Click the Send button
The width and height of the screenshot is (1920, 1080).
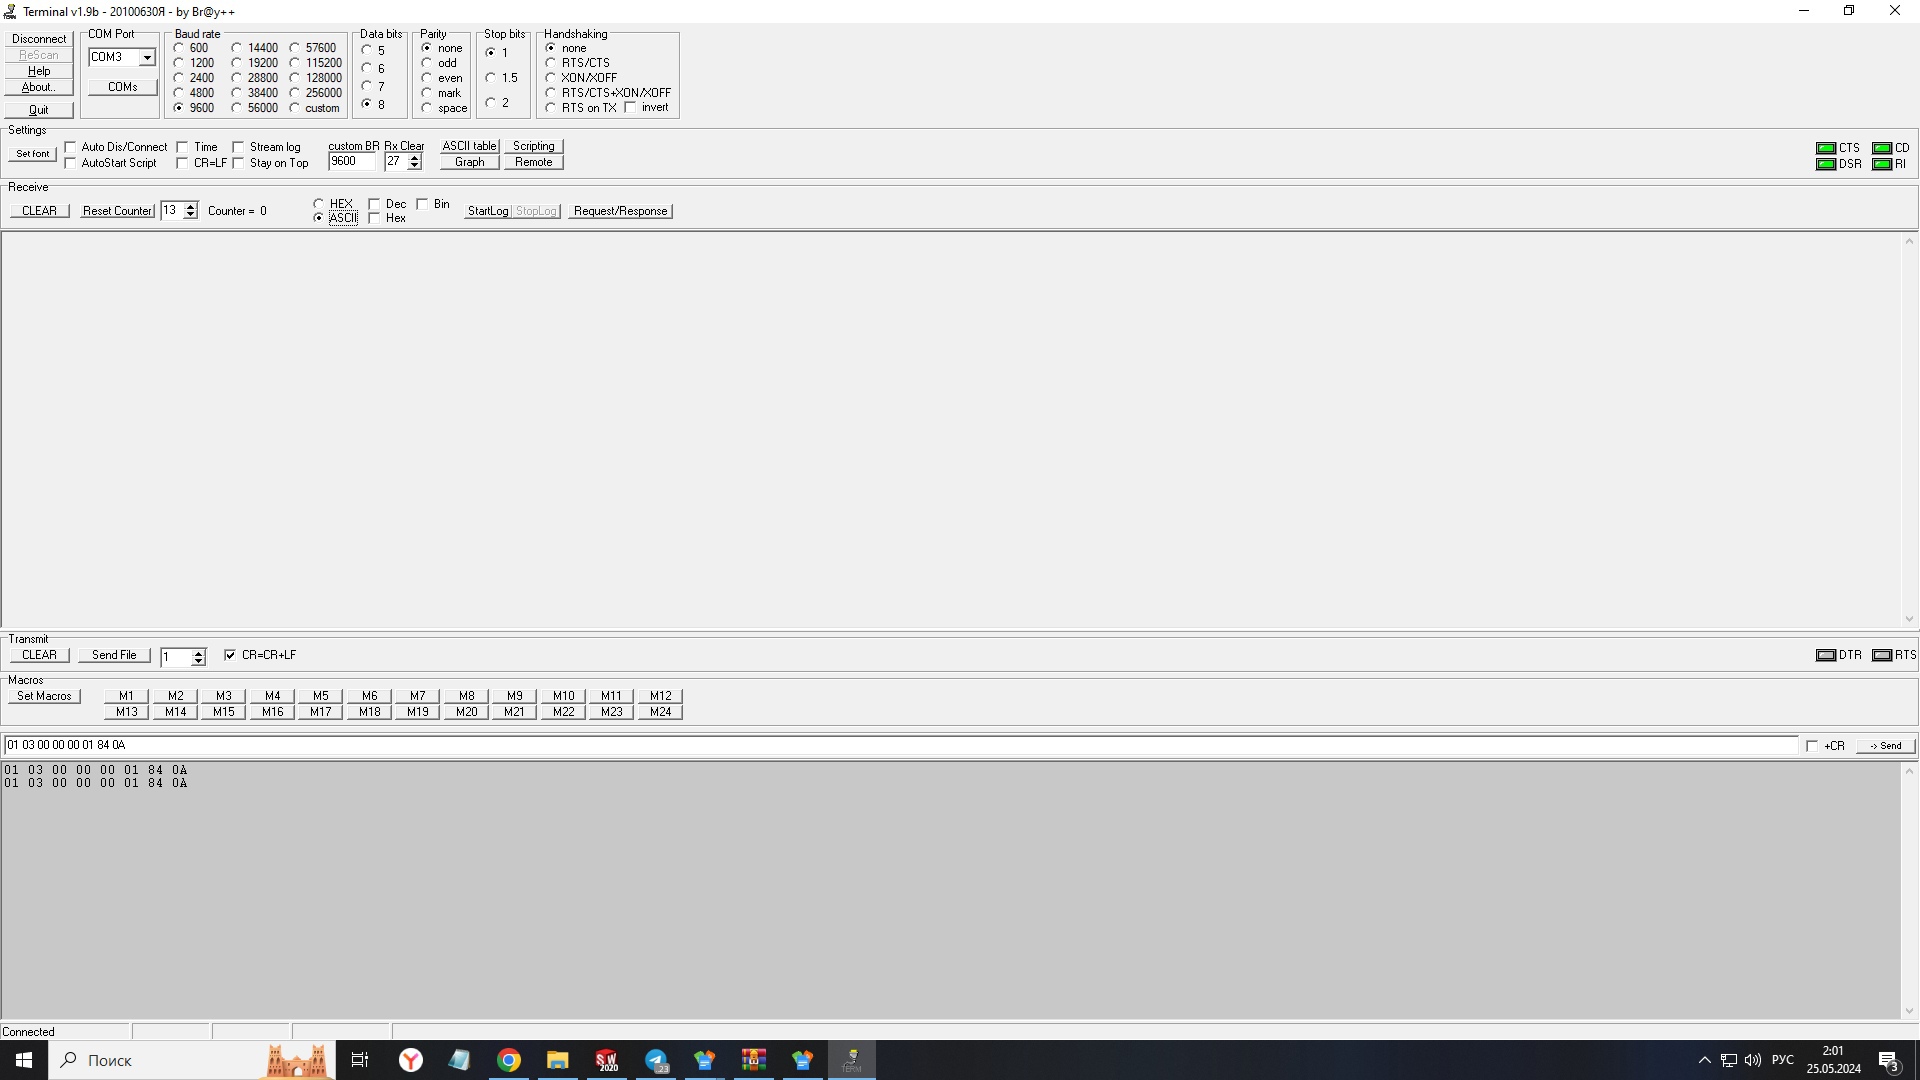click(1885, 746)
